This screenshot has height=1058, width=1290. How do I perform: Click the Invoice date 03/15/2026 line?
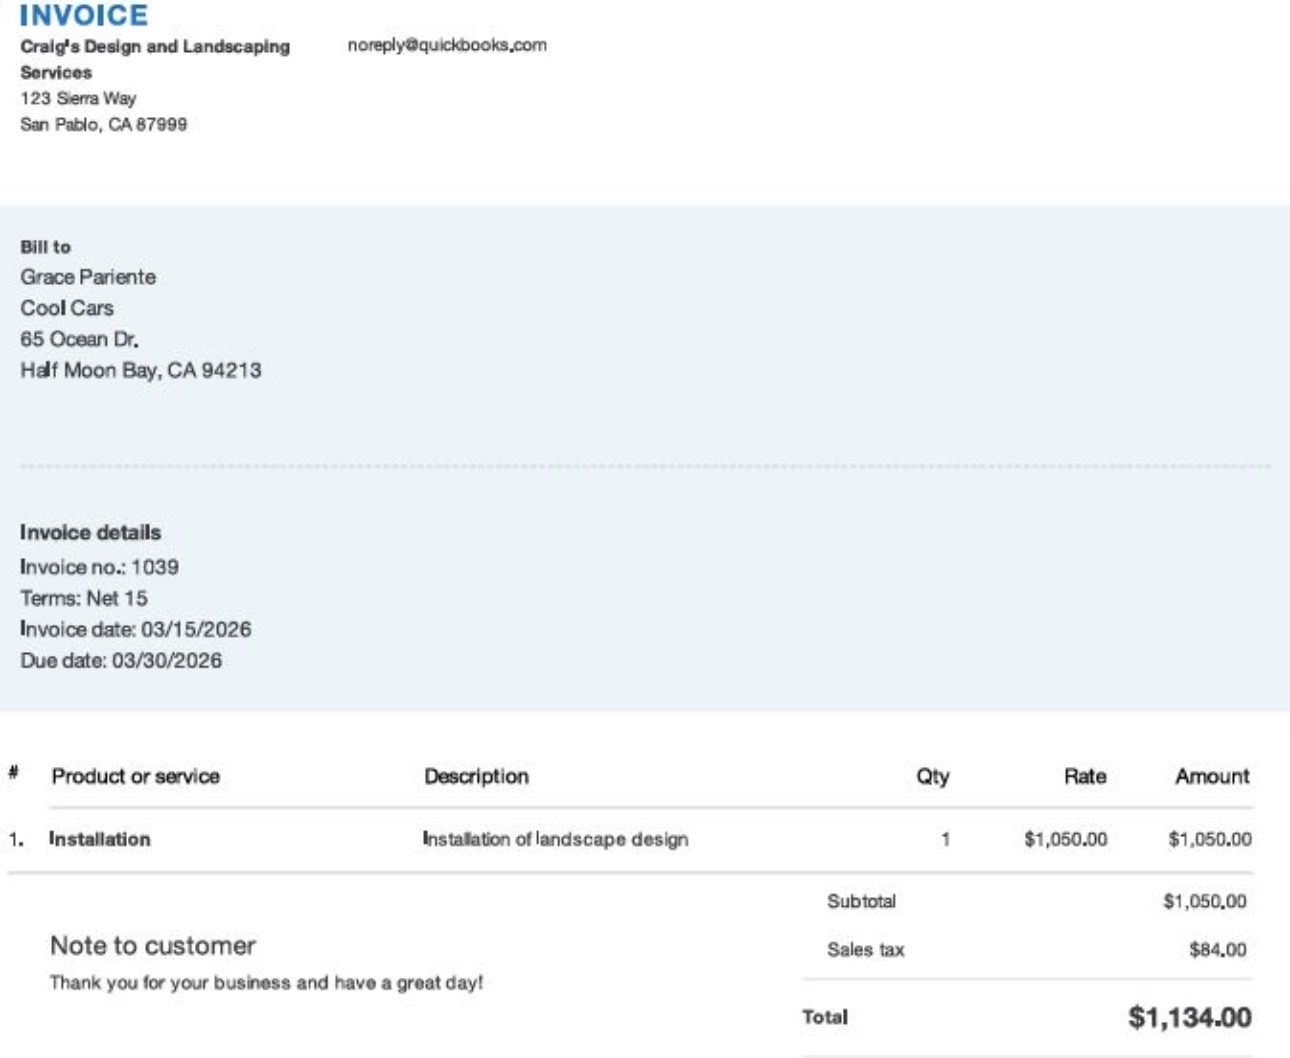point(135,629)
